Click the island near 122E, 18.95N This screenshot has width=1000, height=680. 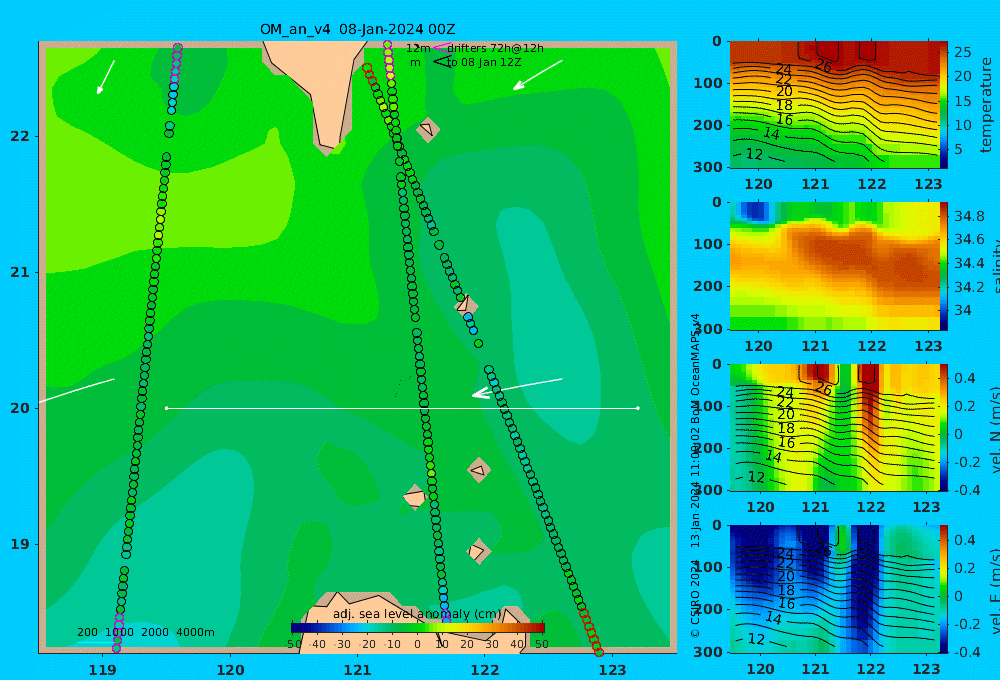pos(478,551)
